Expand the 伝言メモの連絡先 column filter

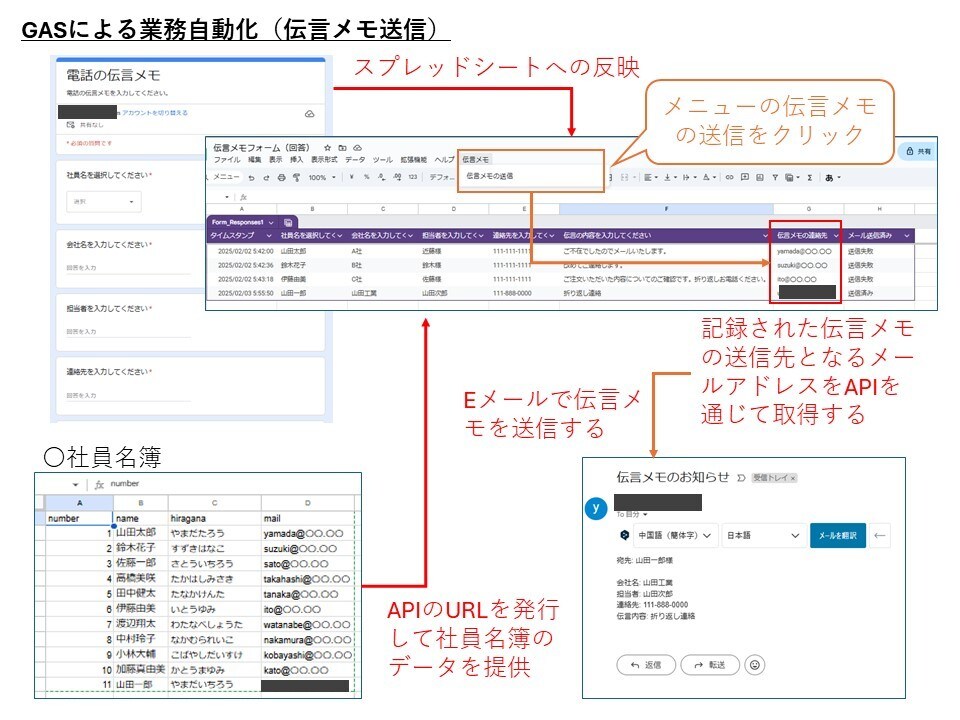836,236
